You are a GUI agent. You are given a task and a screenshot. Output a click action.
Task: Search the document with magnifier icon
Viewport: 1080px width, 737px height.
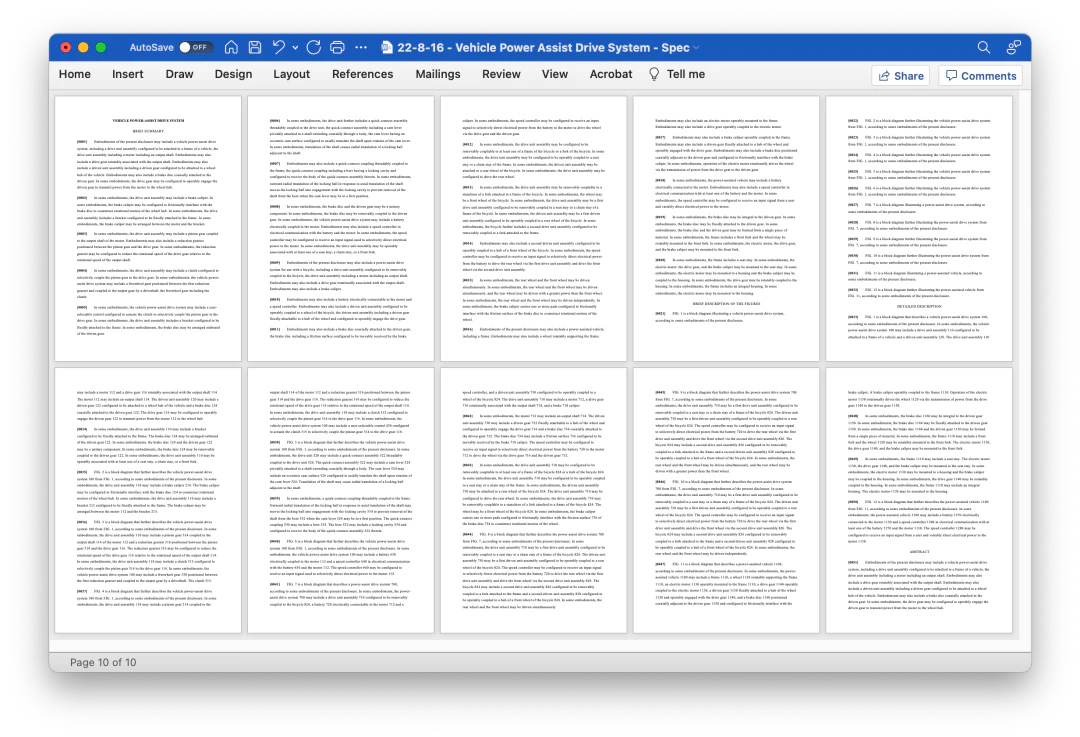(984, 47)
